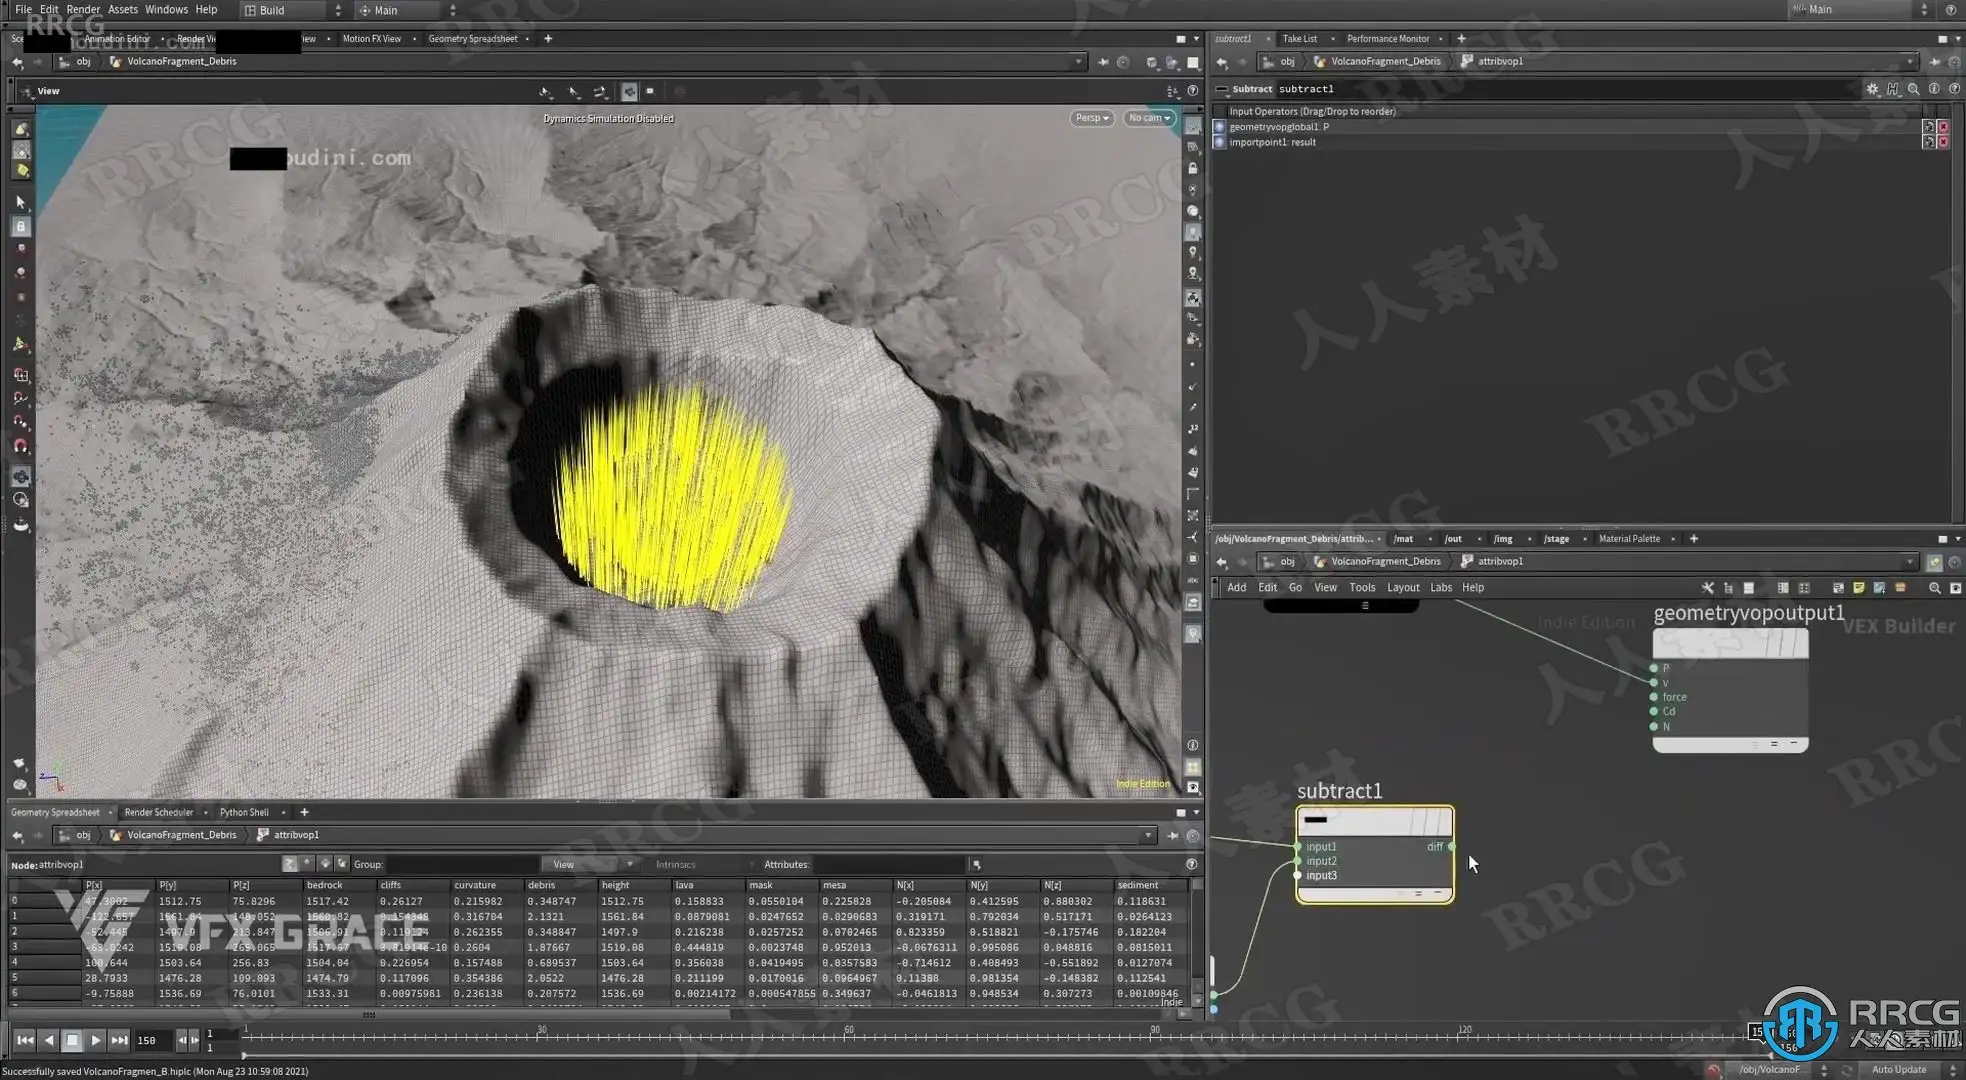The width and height of the screenshot is (1966, 1080).
Task: Play the simulation forward
Action: point(95,1040)
